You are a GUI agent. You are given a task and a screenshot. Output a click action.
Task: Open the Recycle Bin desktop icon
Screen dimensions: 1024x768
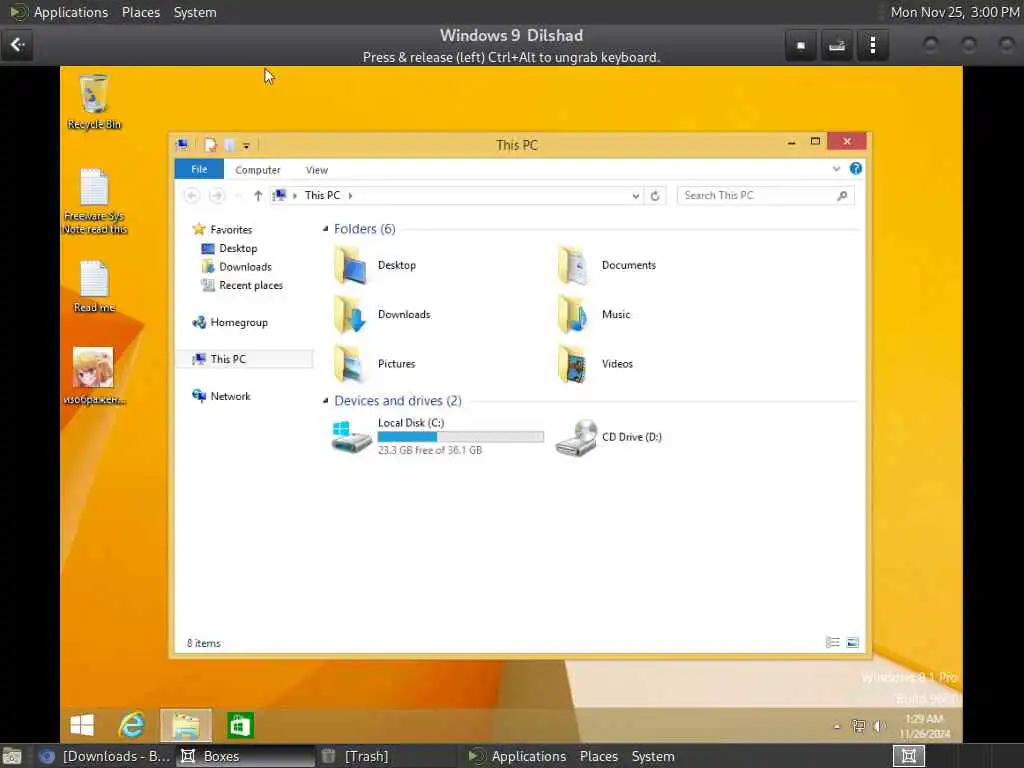coord(94,101)
